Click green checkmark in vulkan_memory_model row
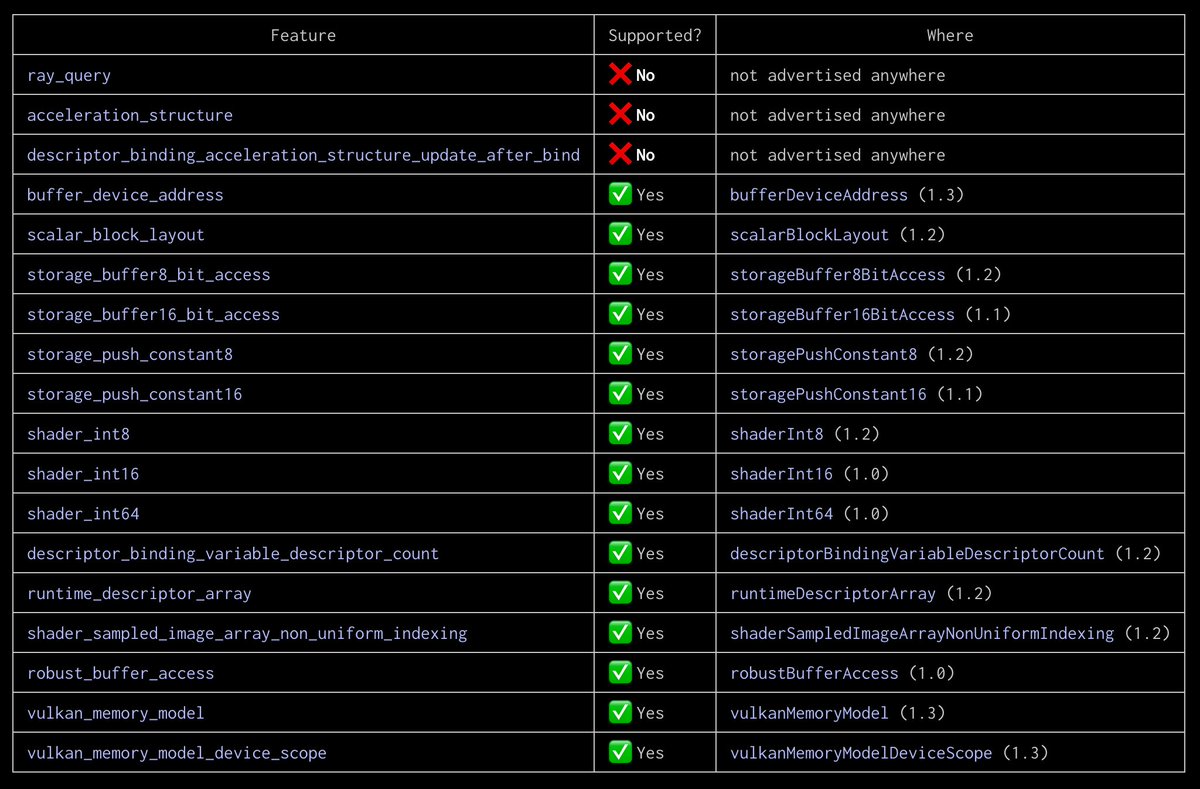 (620, 712)
